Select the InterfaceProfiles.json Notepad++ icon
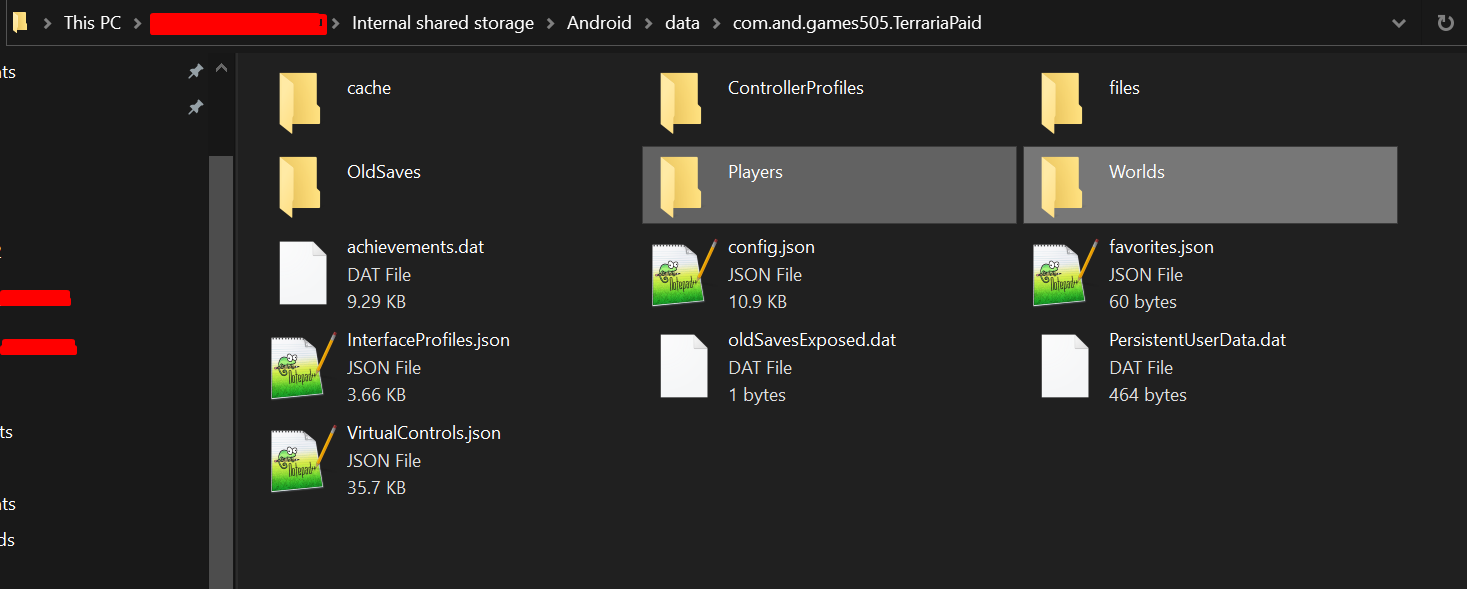The height and width of the screenshot is (589, 1467). coord(303,366)
